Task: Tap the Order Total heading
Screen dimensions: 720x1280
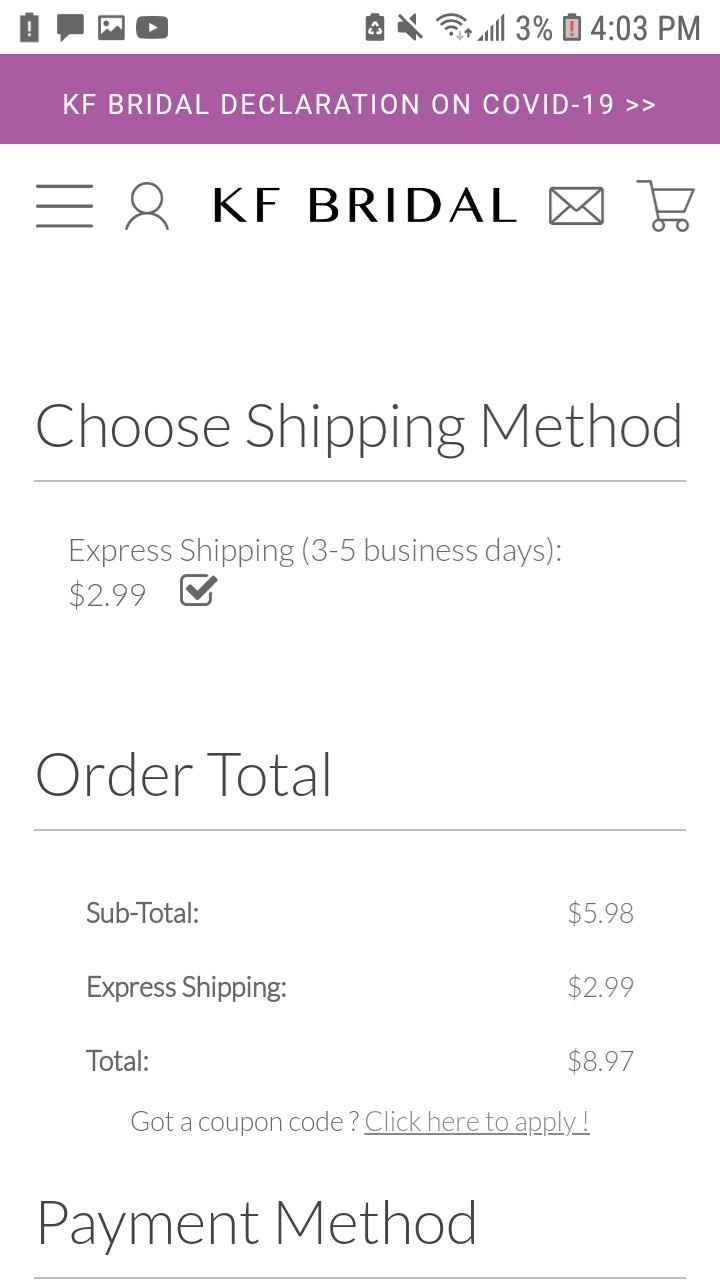Action: click(x=184, y=775)
